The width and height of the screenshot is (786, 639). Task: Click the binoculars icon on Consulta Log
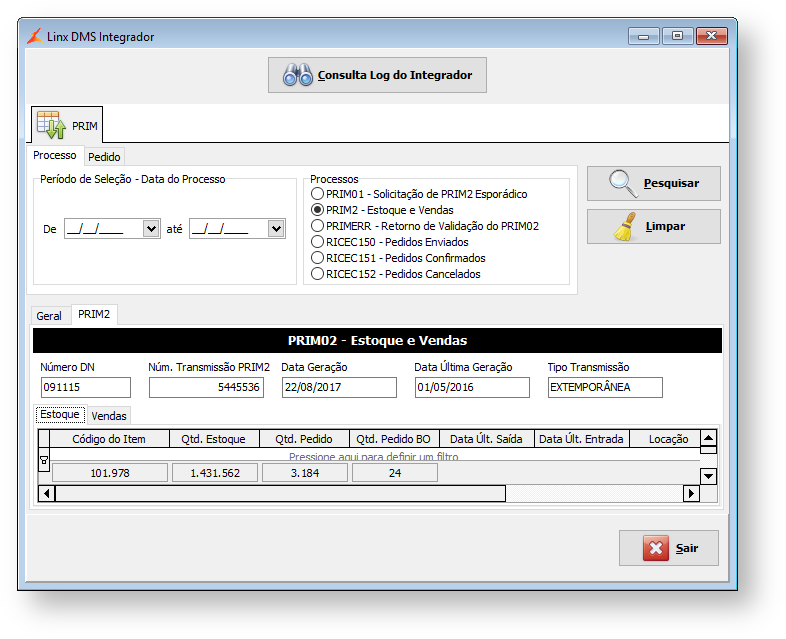click(x=298, y=75)
